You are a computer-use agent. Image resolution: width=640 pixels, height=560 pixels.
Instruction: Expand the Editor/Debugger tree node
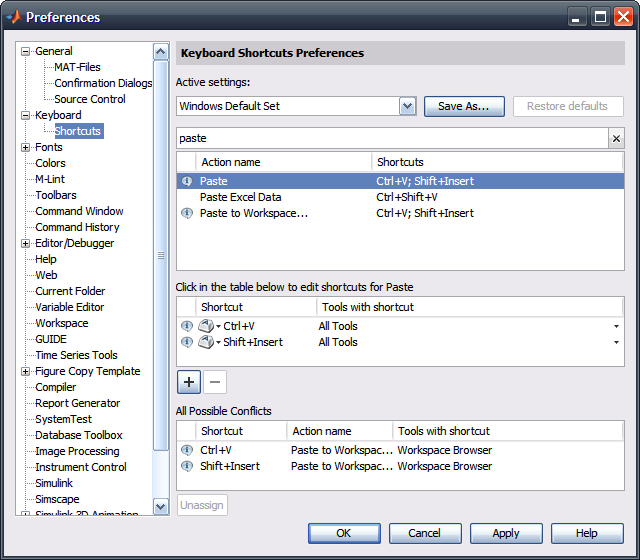pyautogui.click(x=26, y=243)
